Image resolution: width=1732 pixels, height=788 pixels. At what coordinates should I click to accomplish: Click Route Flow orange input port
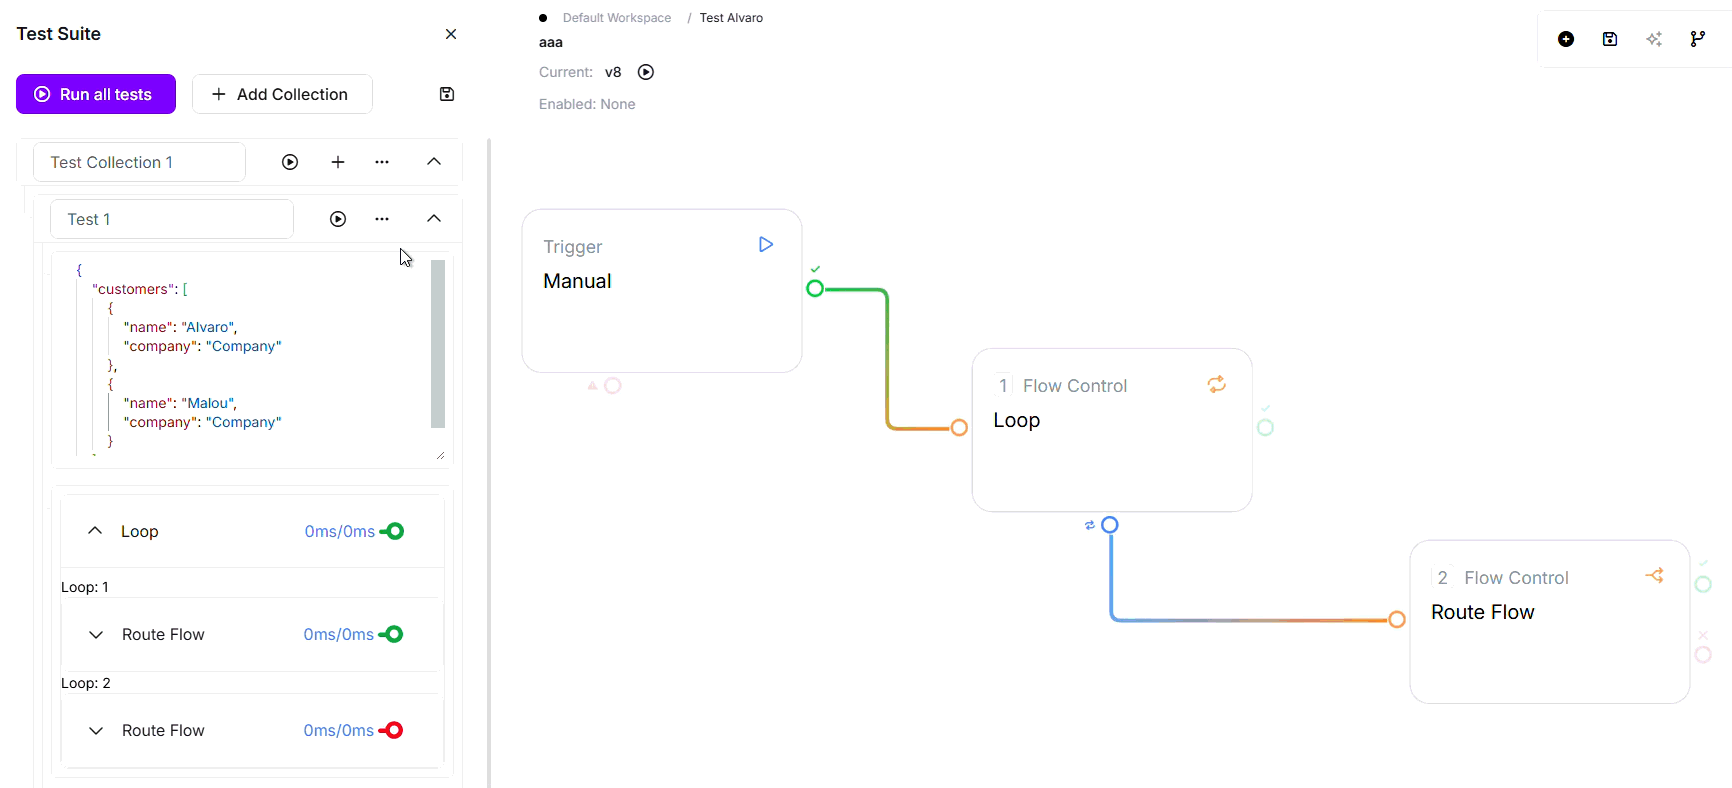tap(1397, 620)
